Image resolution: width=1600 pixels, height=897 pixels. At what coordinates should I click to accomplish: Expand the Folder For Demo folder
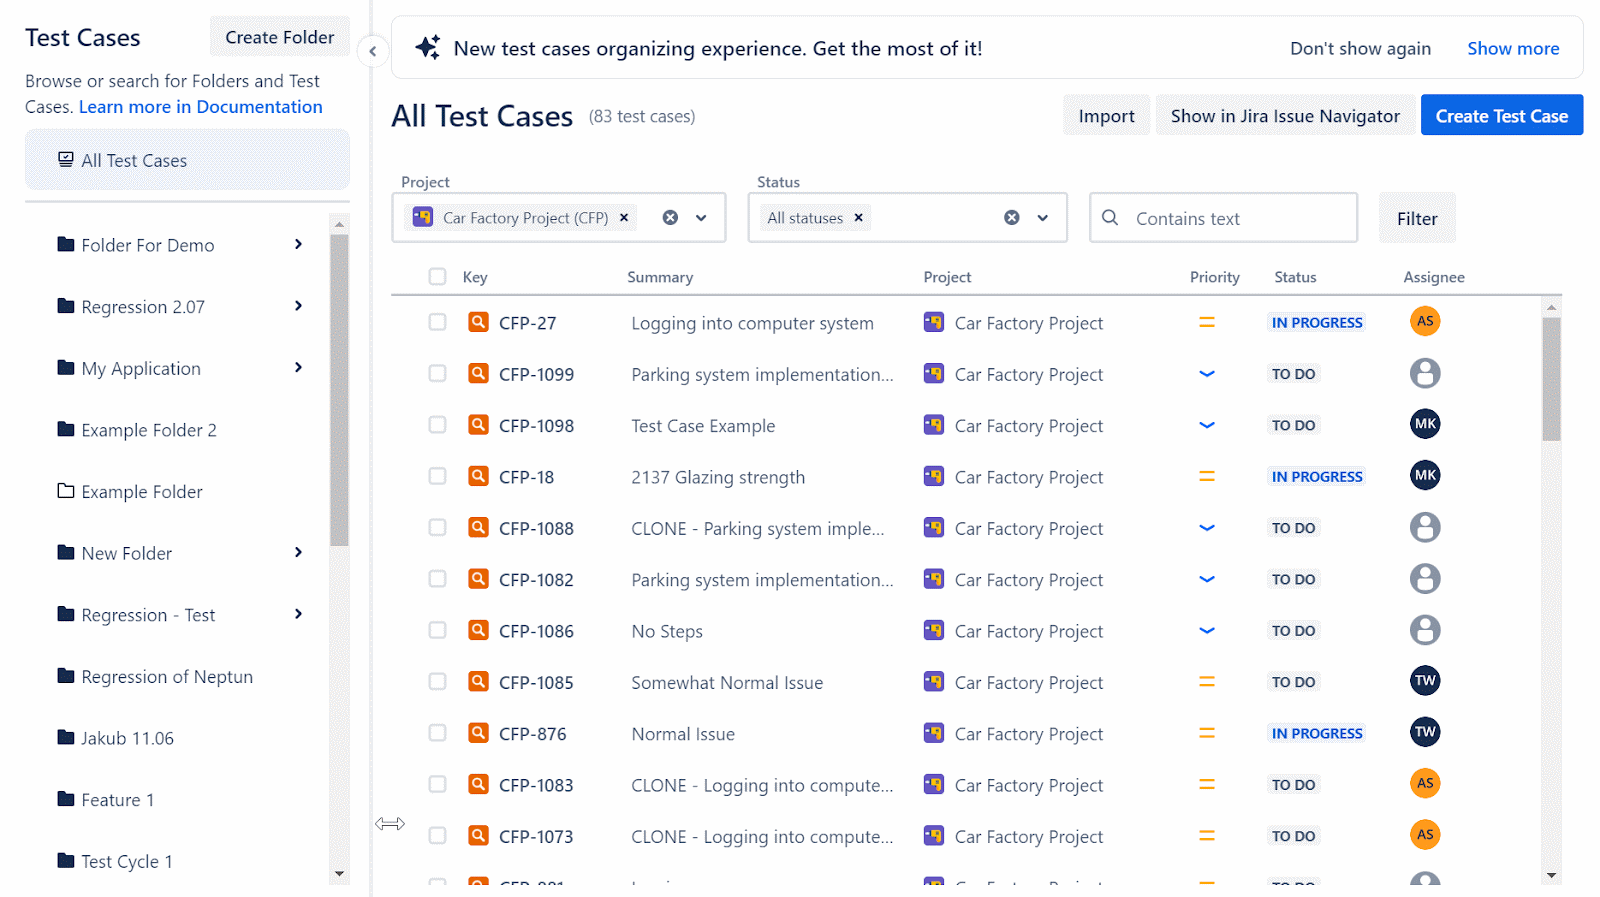tap(298, 244)
